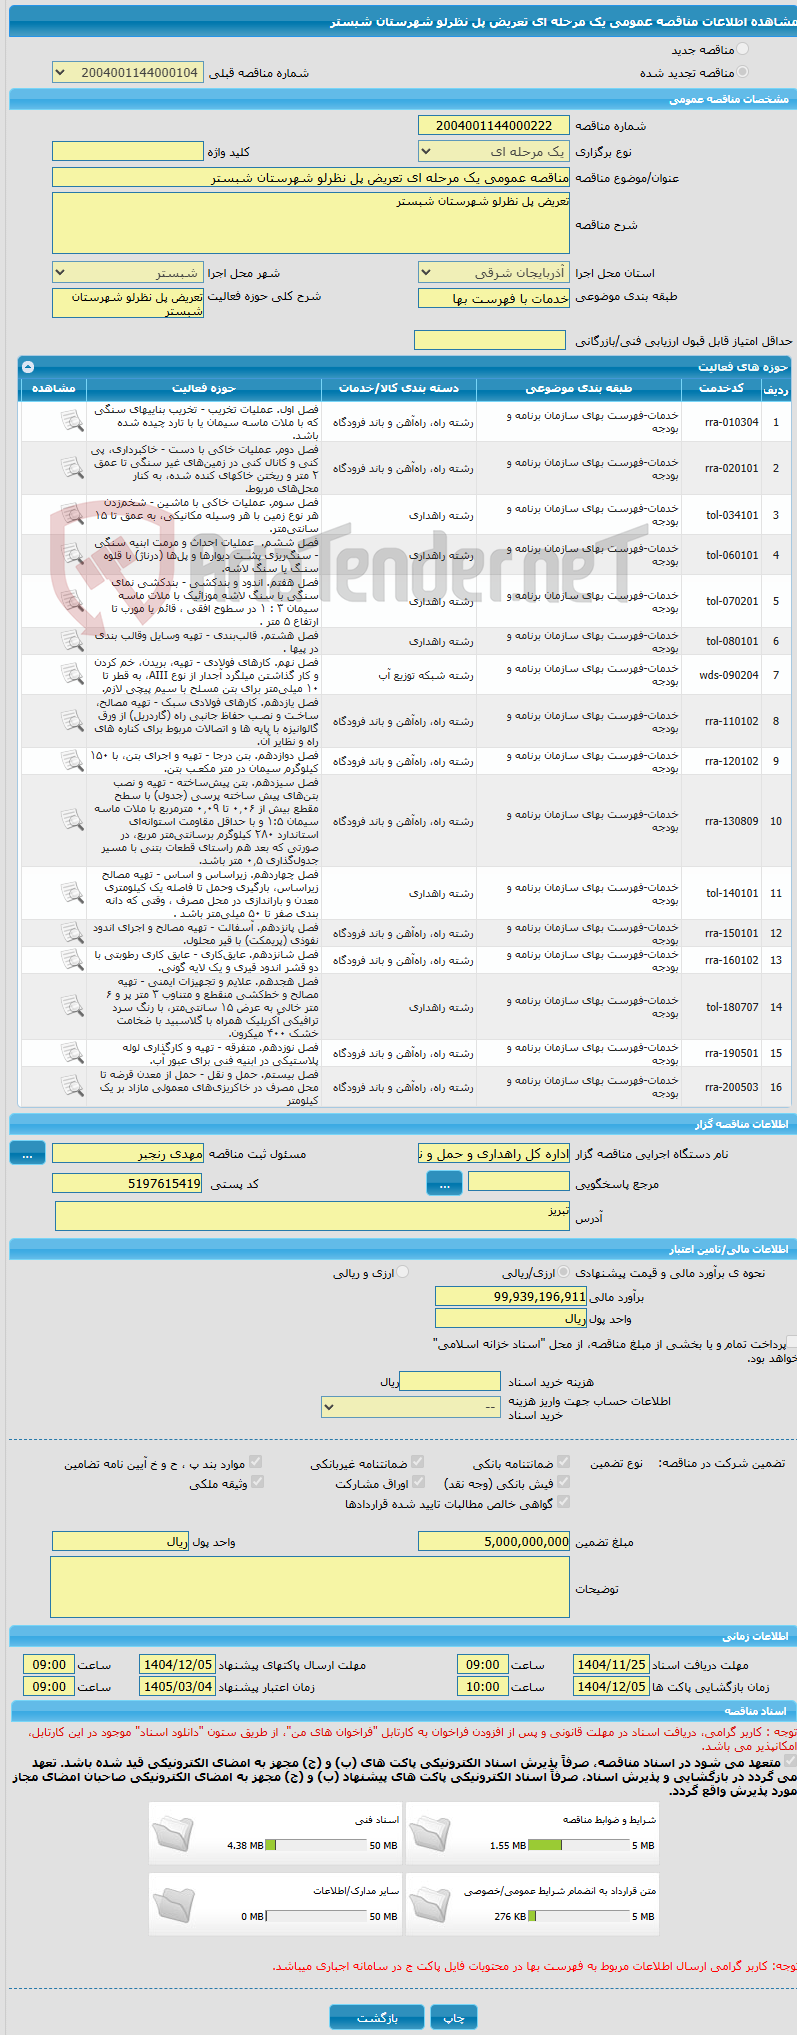
Task: Click the ellipsis button next to مهدی رنجبر
Action: pyautogui.click(x=27, y=1153)
